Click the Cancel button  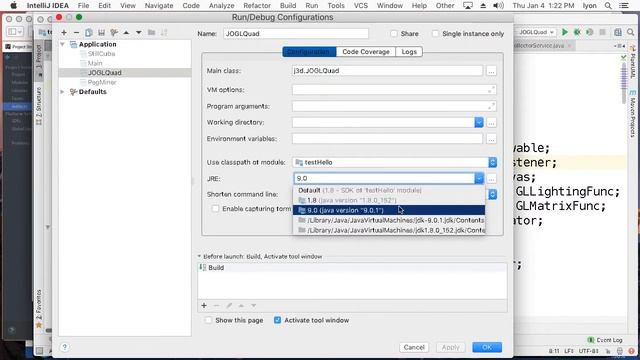click(414, 347)
